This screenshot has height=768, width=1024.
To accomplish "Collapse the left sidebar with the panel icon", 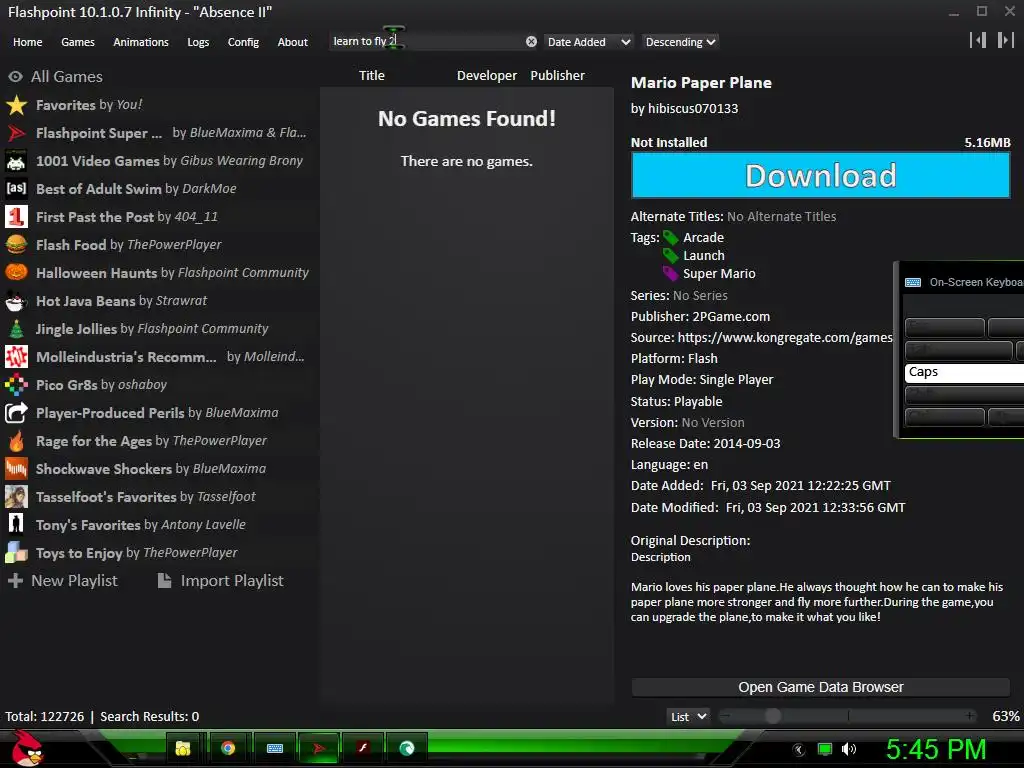I will pos(978,40).
